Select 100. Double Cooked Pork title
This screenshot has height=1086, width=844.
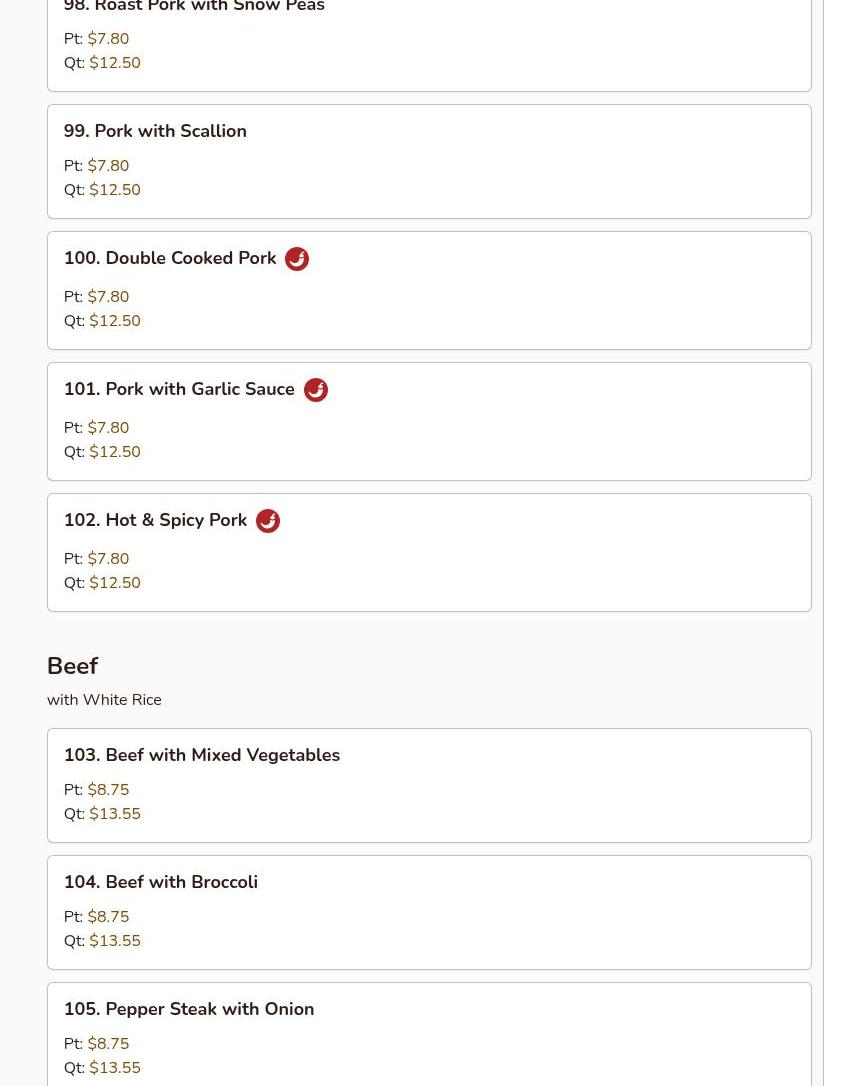click(x=170, y=258)
